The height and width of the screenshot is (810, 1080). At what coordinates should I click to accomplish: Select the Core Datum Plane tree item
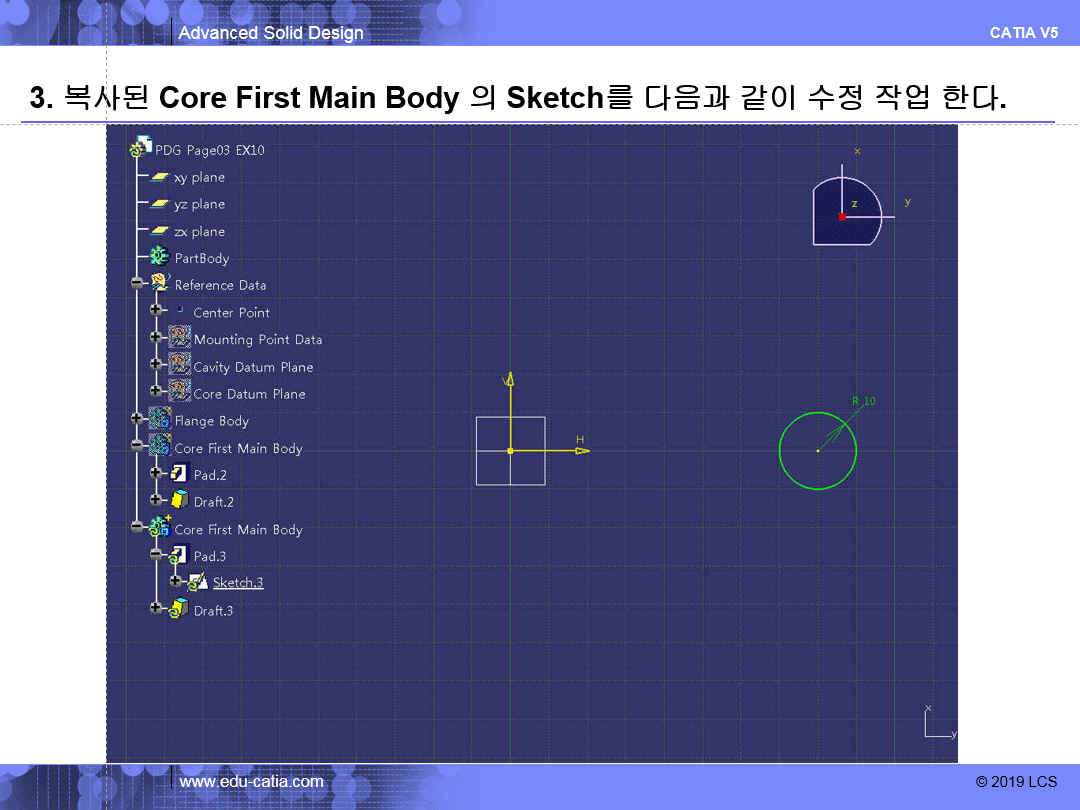point(249,394)
